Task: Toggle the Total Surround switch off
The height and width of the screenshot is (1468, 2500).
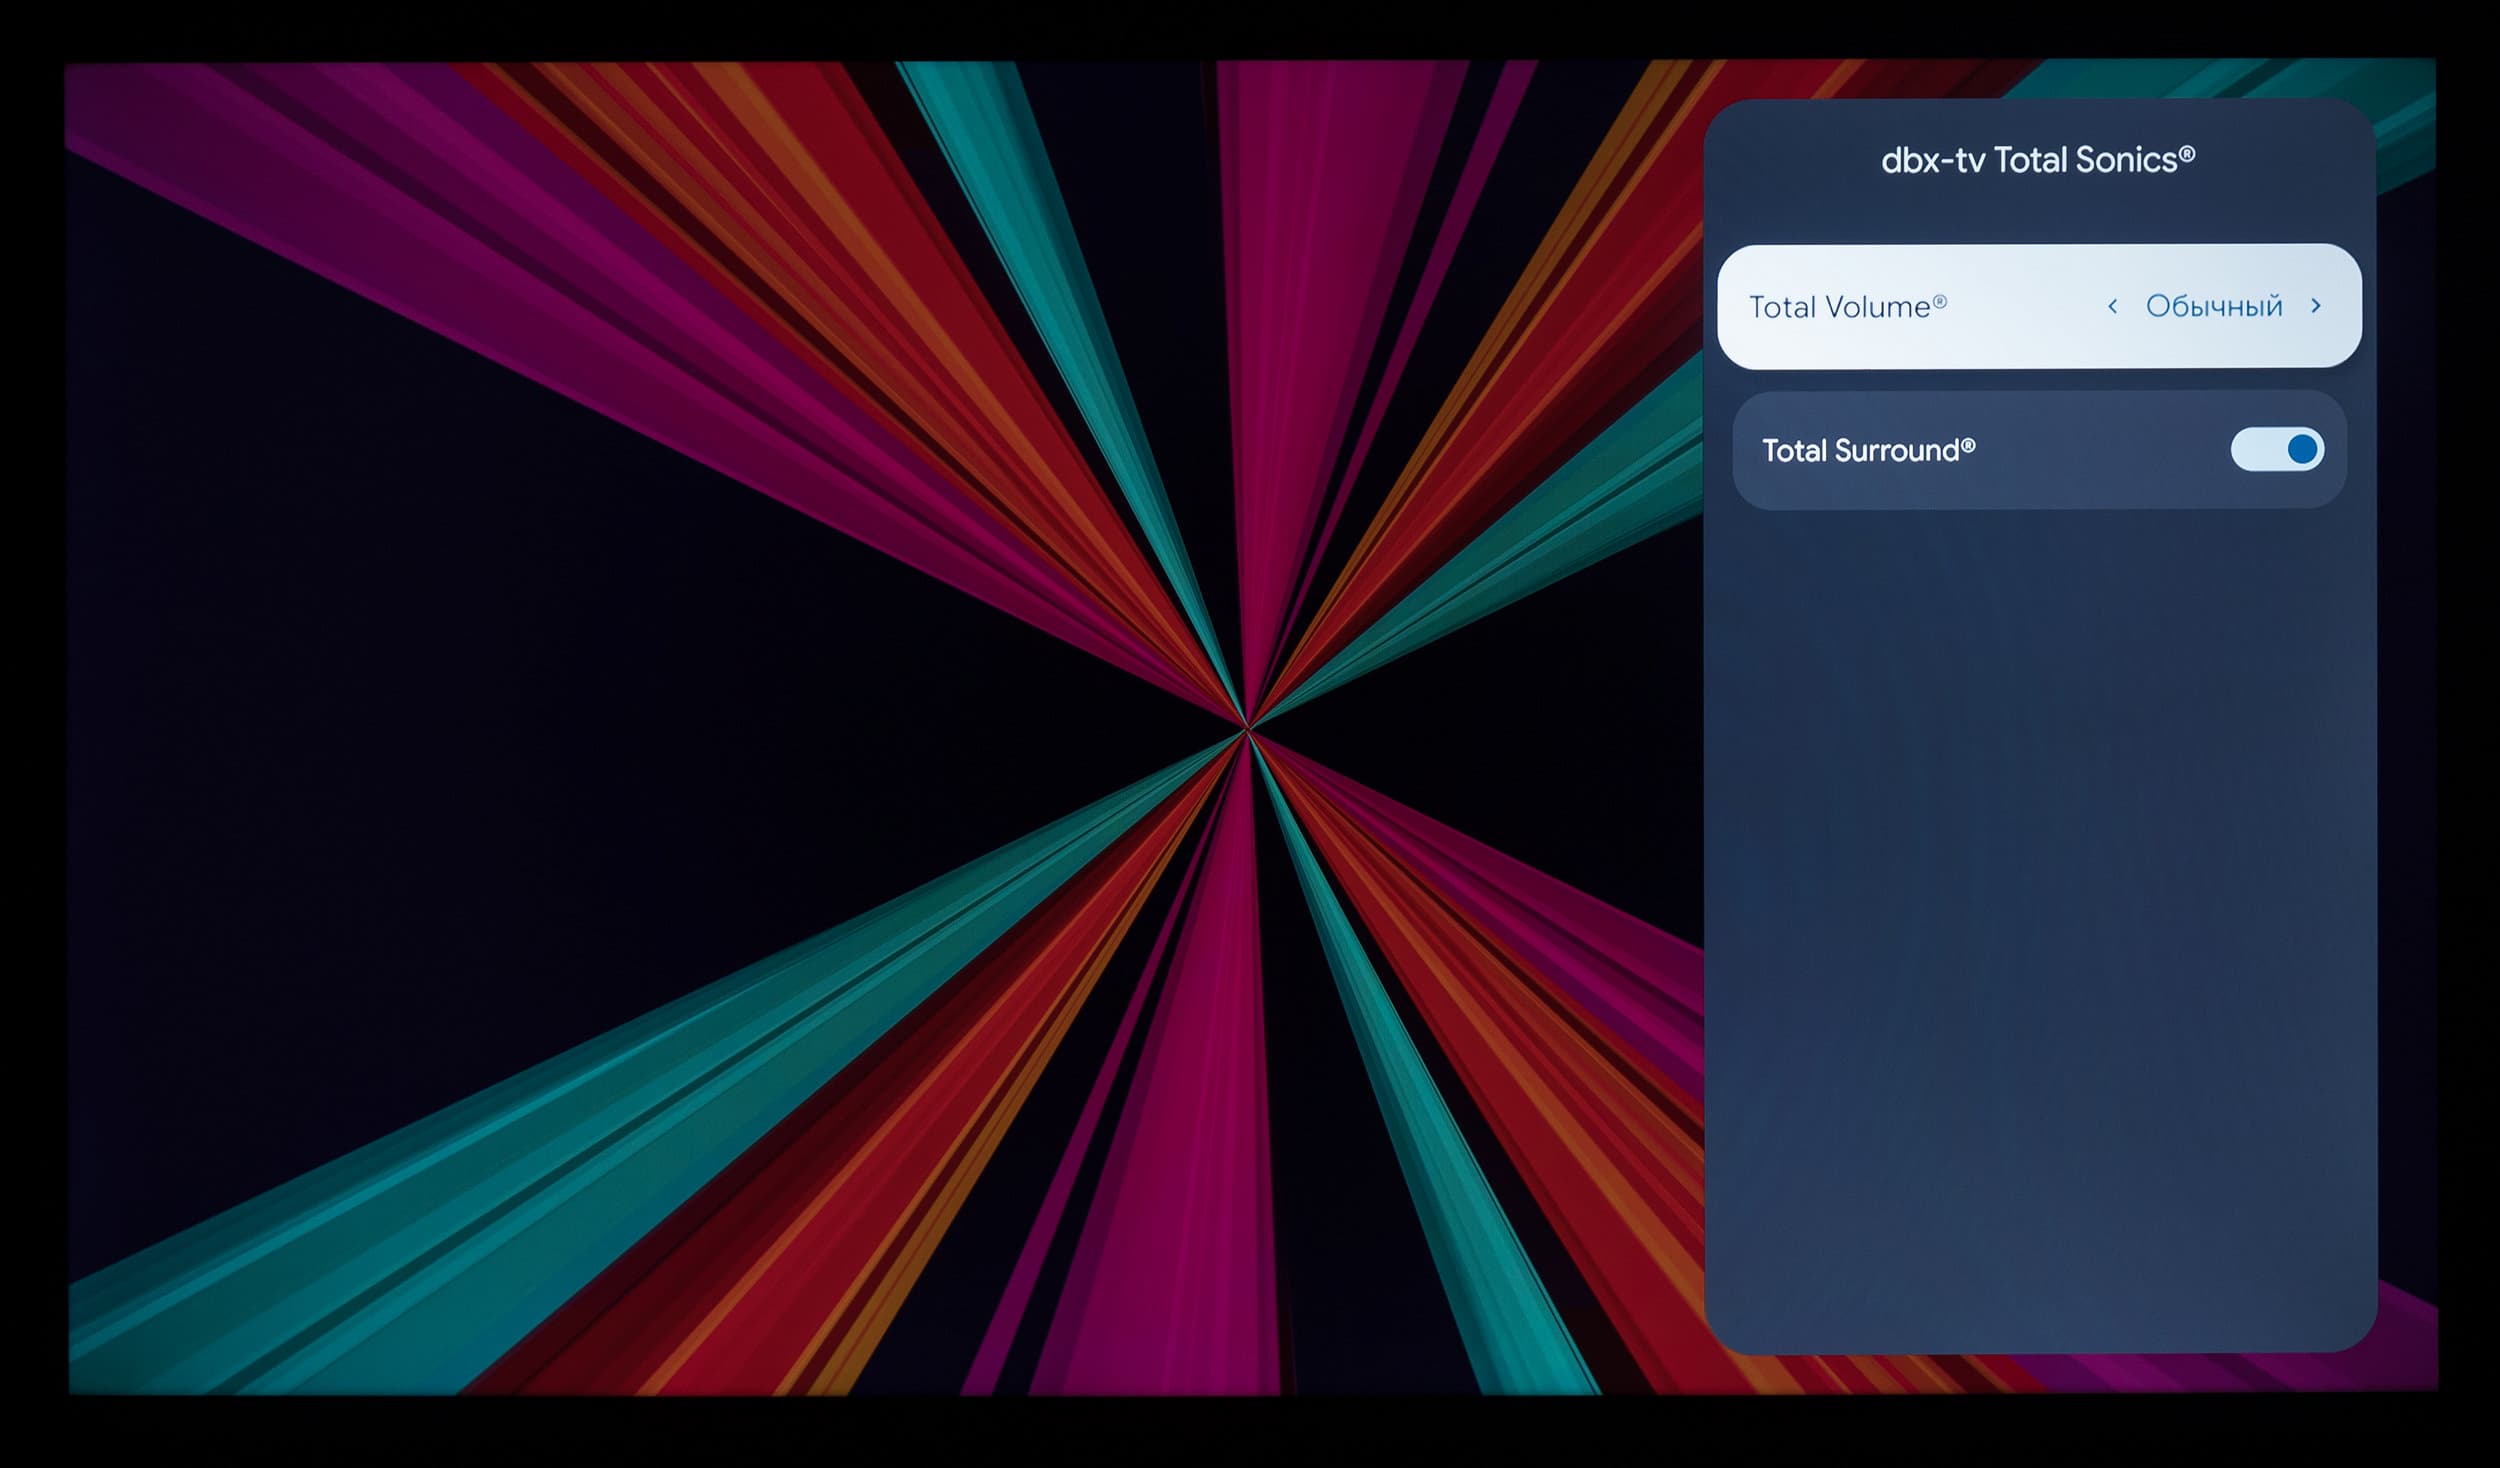Action: point(2277,449)
